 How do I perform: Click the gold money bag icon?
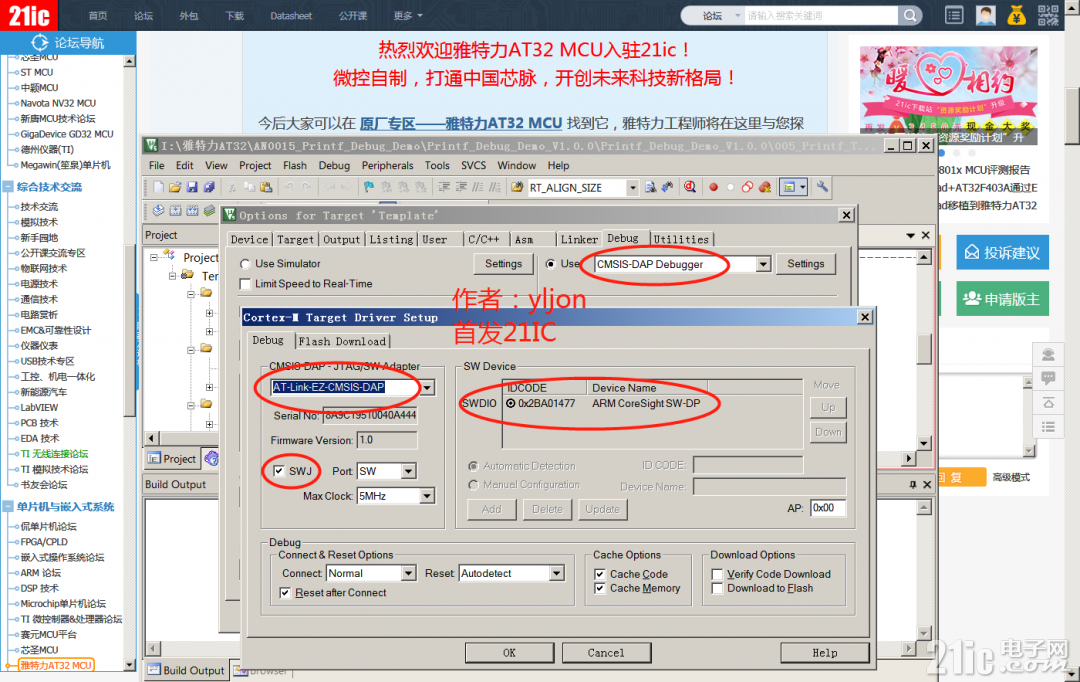coord(1017,15)
